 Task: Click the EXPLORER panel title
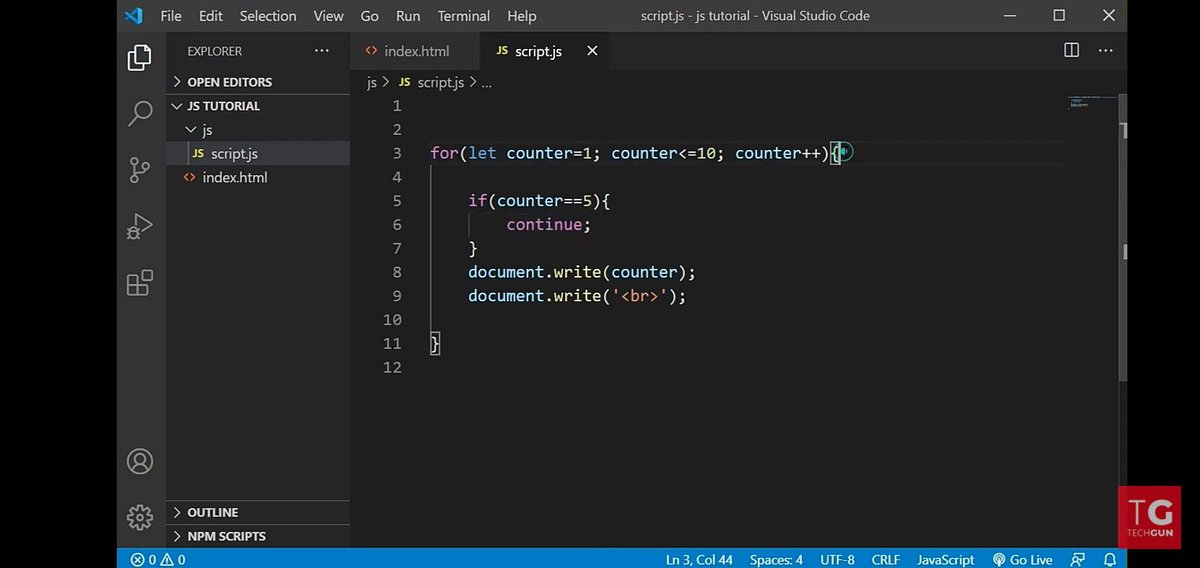click(x=215, y=51)
